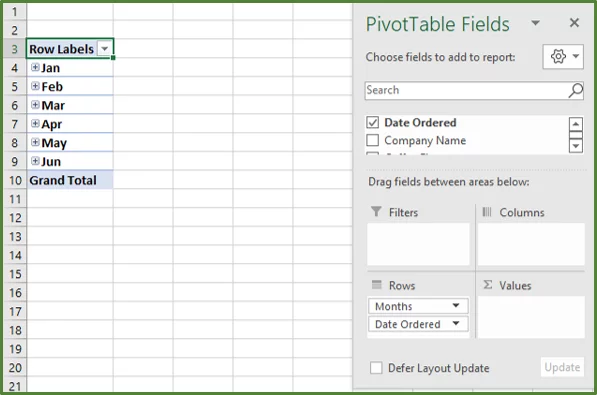
Task: Select row header 11
Action: point(14,199)
